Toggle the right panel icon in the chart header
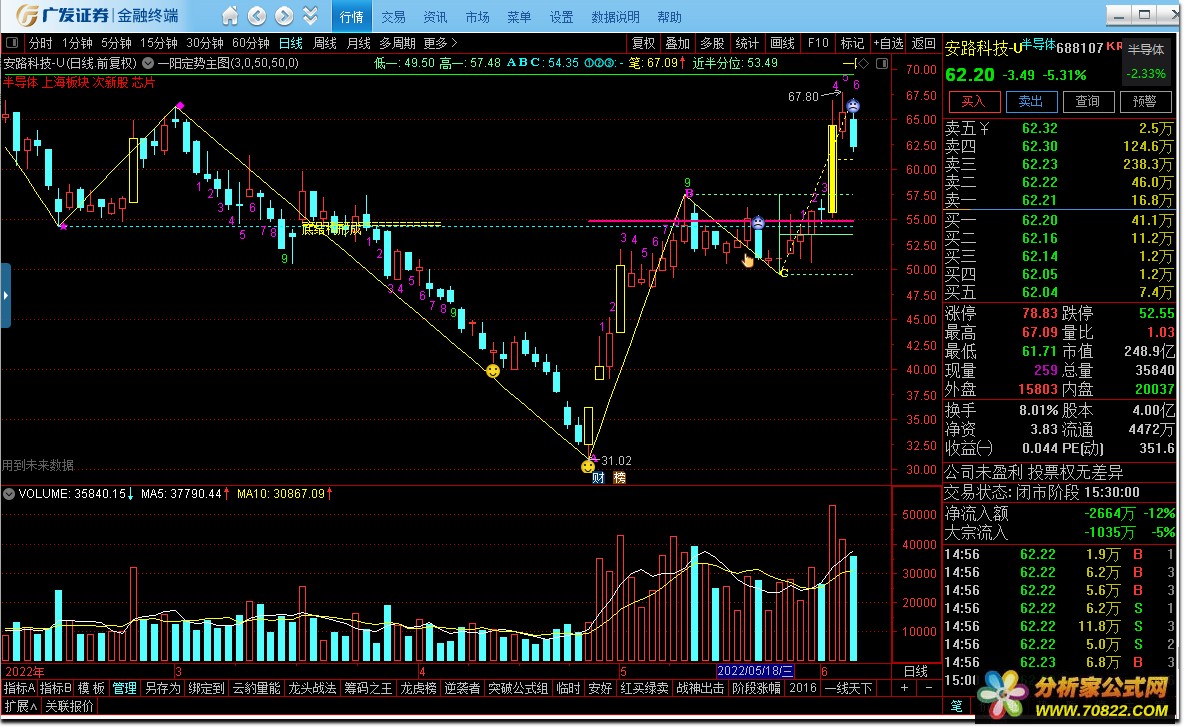The width and height of the screenshot is (1185, 727). pos(881,63)
